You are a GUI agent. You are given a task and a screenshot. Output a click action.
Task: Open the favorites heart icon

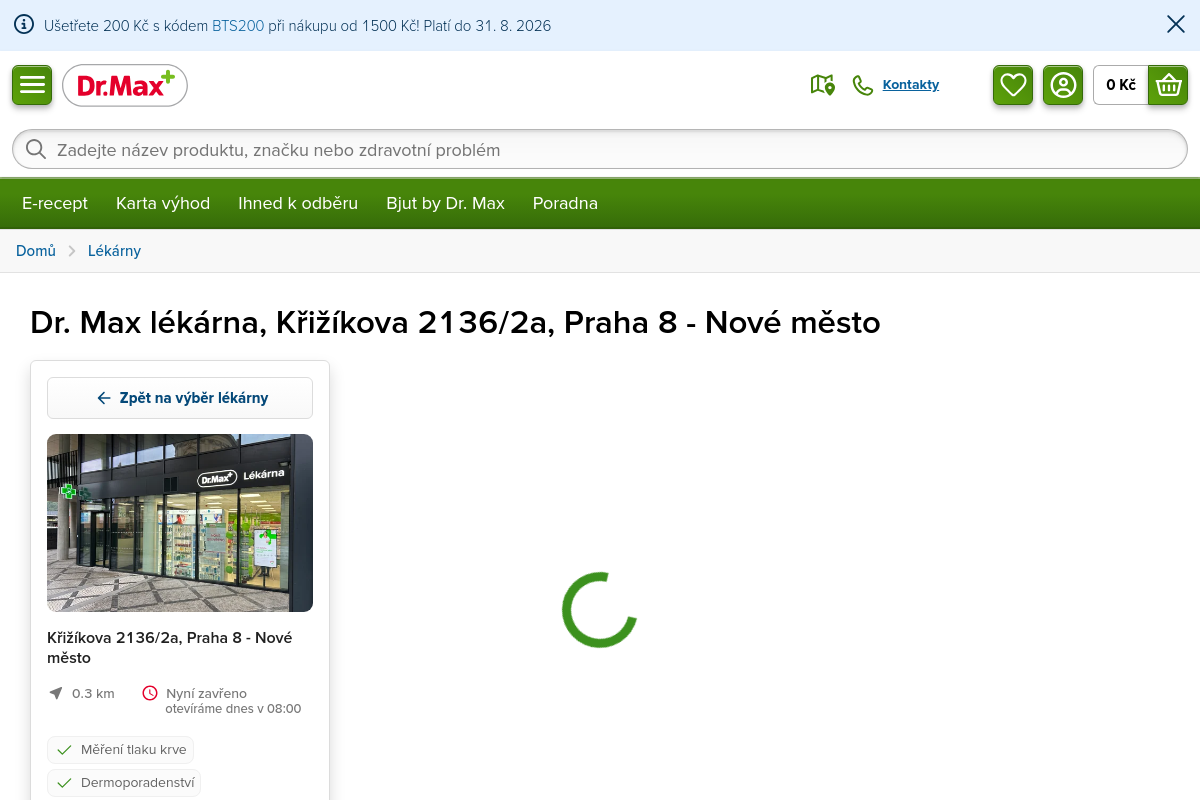click(x=1013, y=85)
